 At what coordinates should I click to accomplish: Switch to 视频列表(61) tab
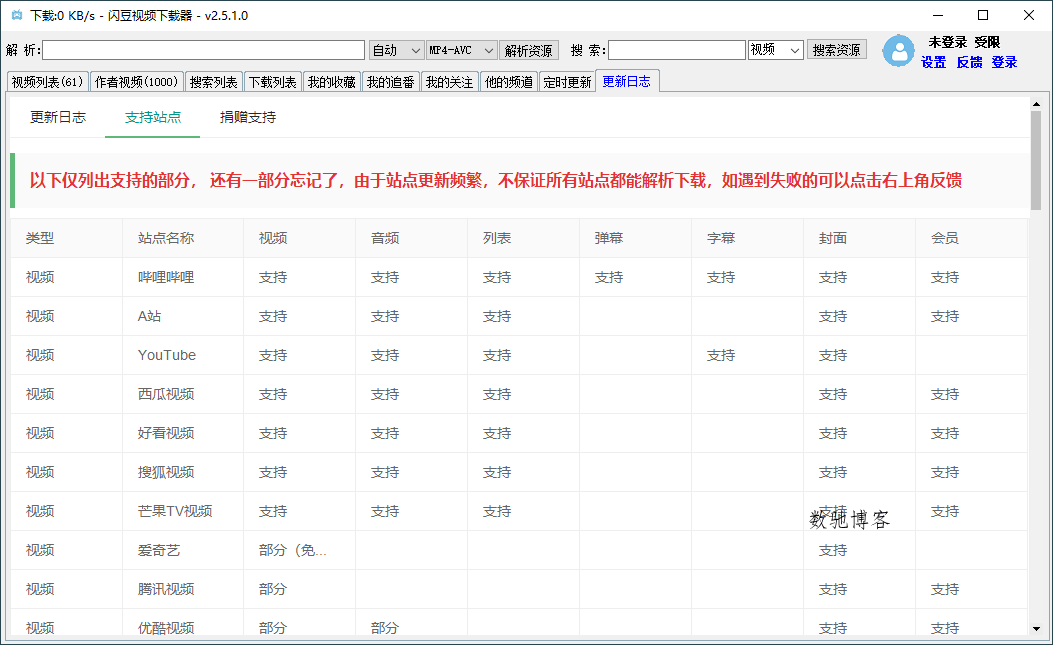tap(48, 82)
